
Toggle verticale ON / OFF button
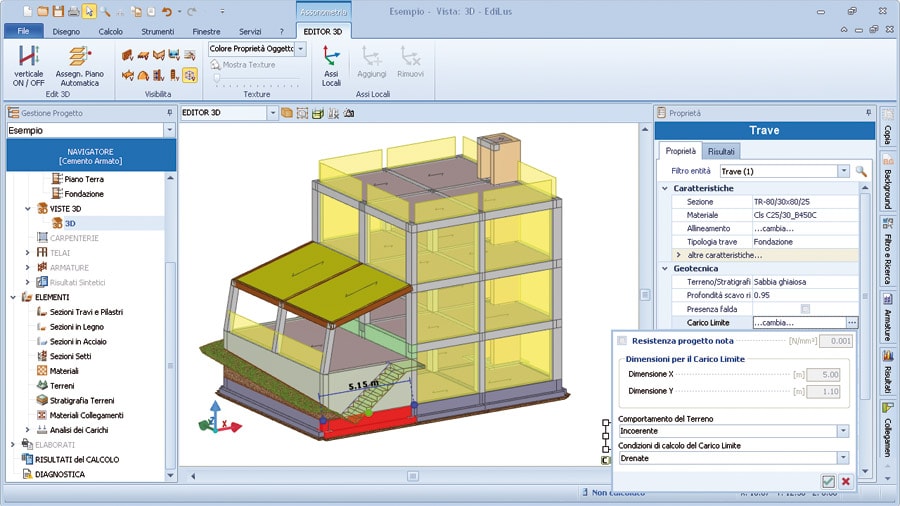click(29, 66)
